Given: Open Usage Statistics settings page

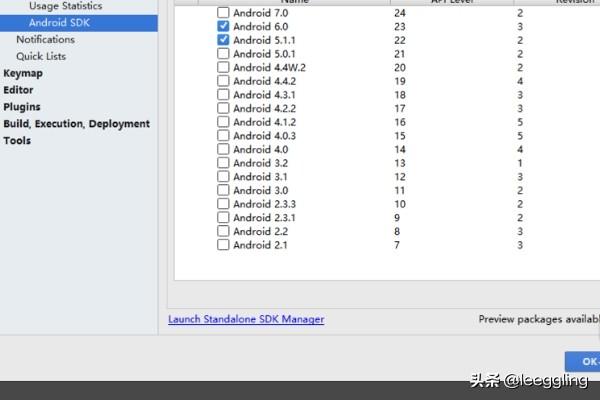Looking at the screenshot, I should [x=65, y=6].
